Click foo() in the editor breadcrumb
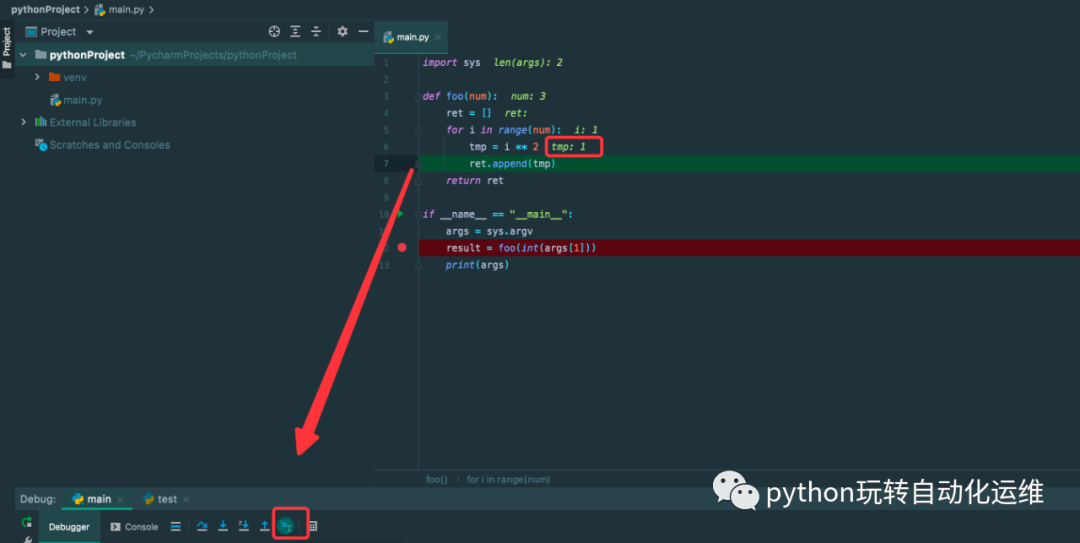 pos(437,480)
